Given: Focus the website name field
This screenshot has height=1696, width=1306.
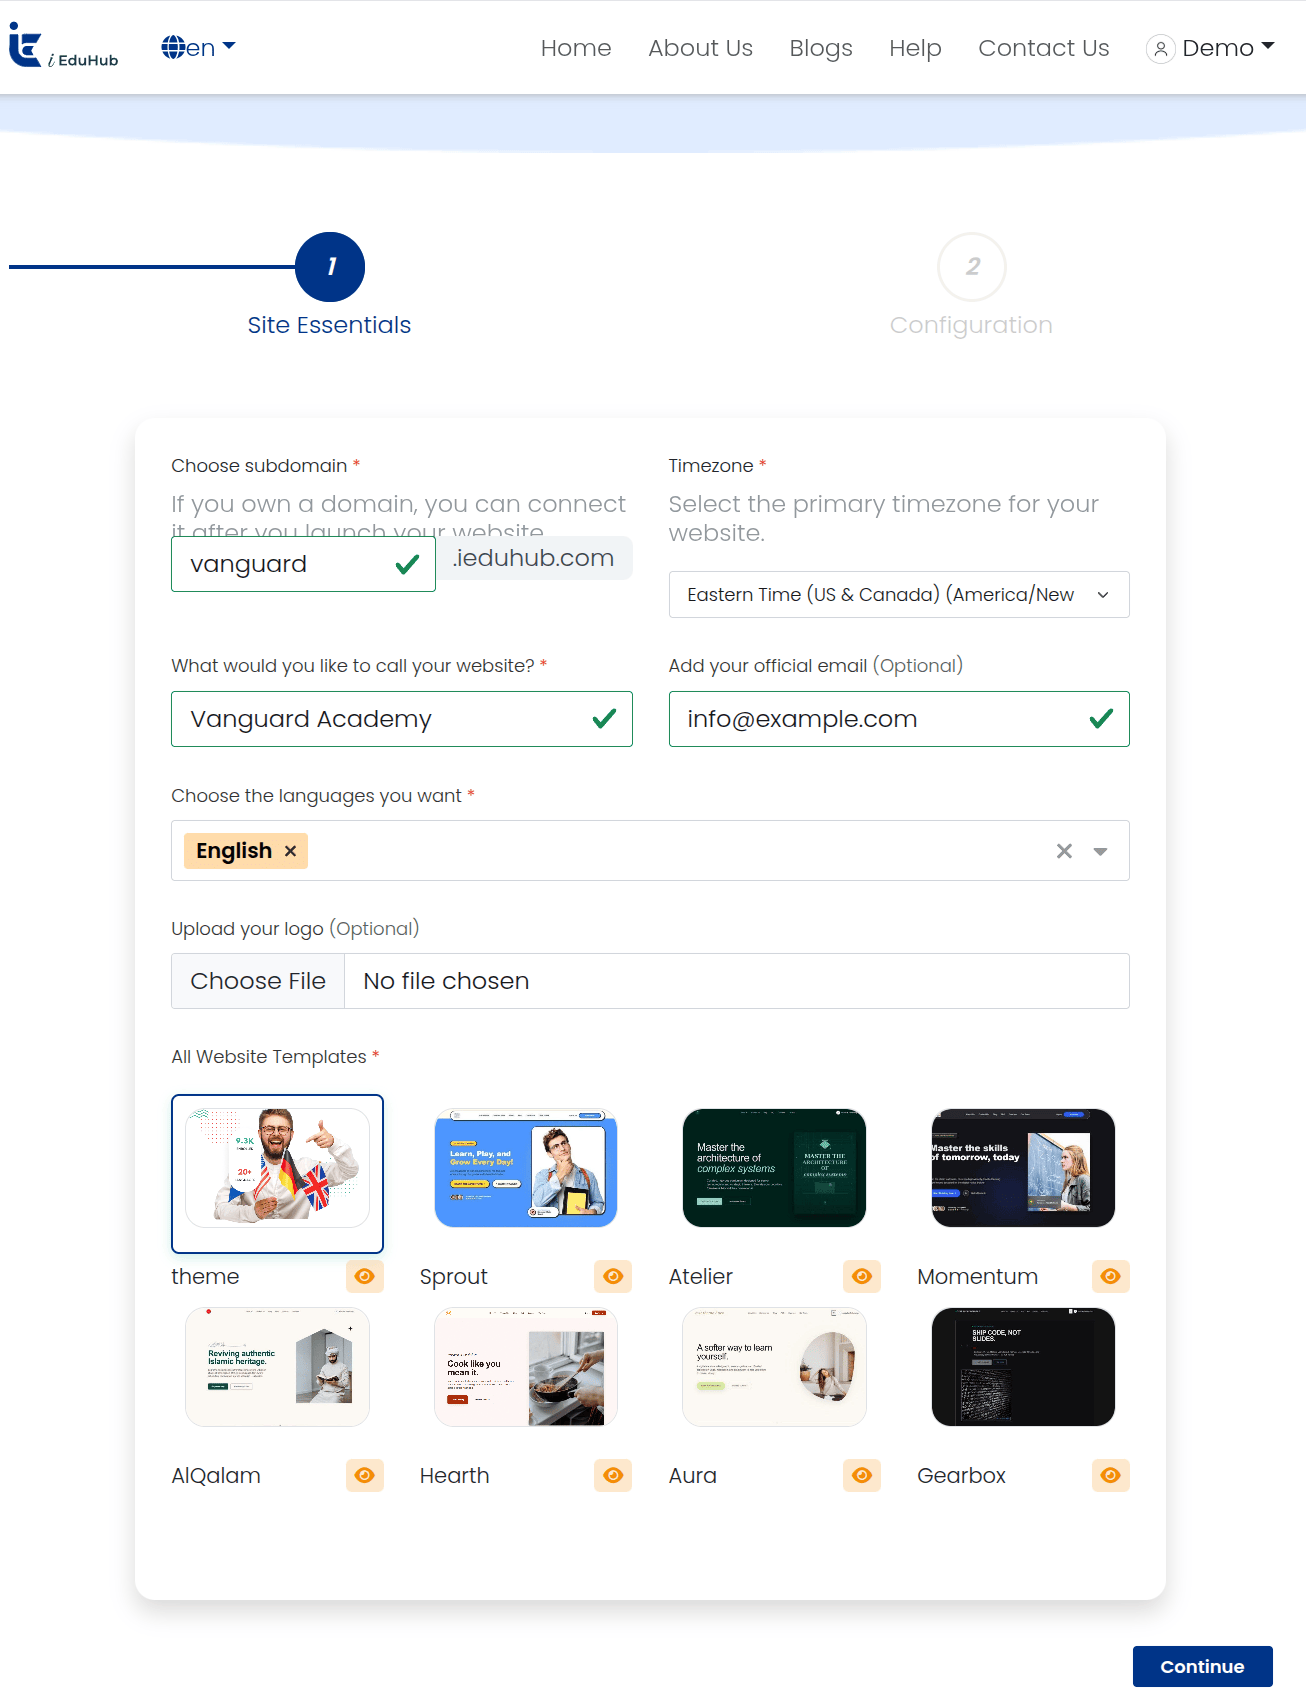Looking at the screenshot, I should (402, 719).
